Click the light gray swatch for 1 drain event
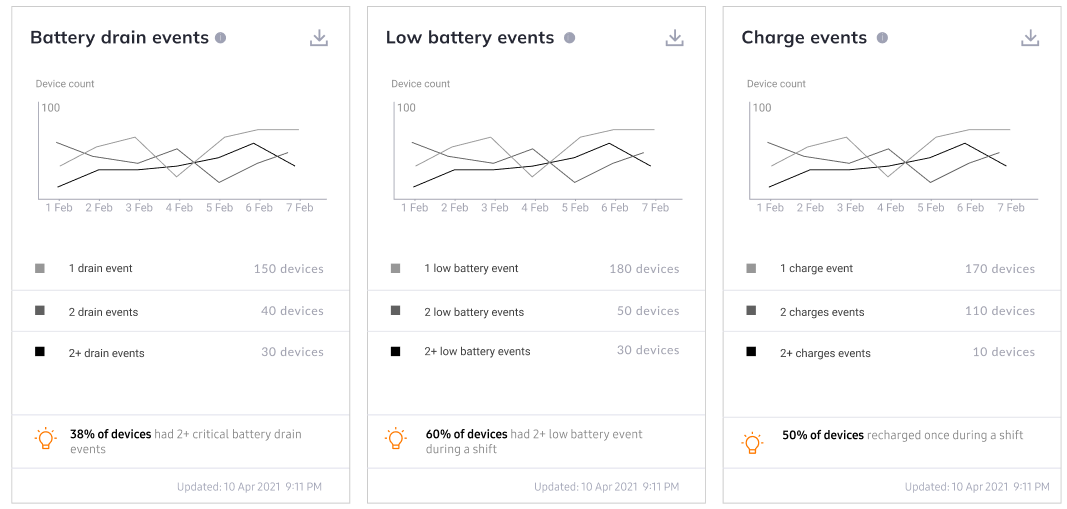The height and width of the screenshot is (509, 1067). (39, 268)
